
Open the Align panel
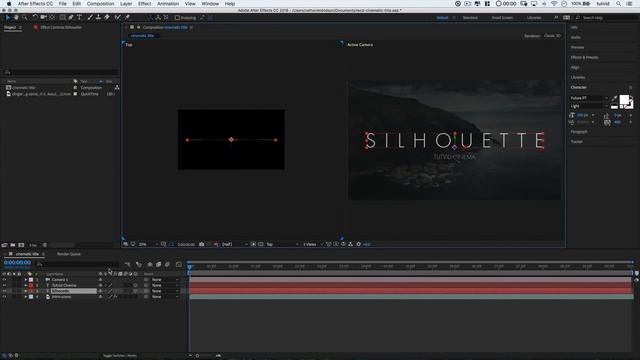(x=575, y=67)
